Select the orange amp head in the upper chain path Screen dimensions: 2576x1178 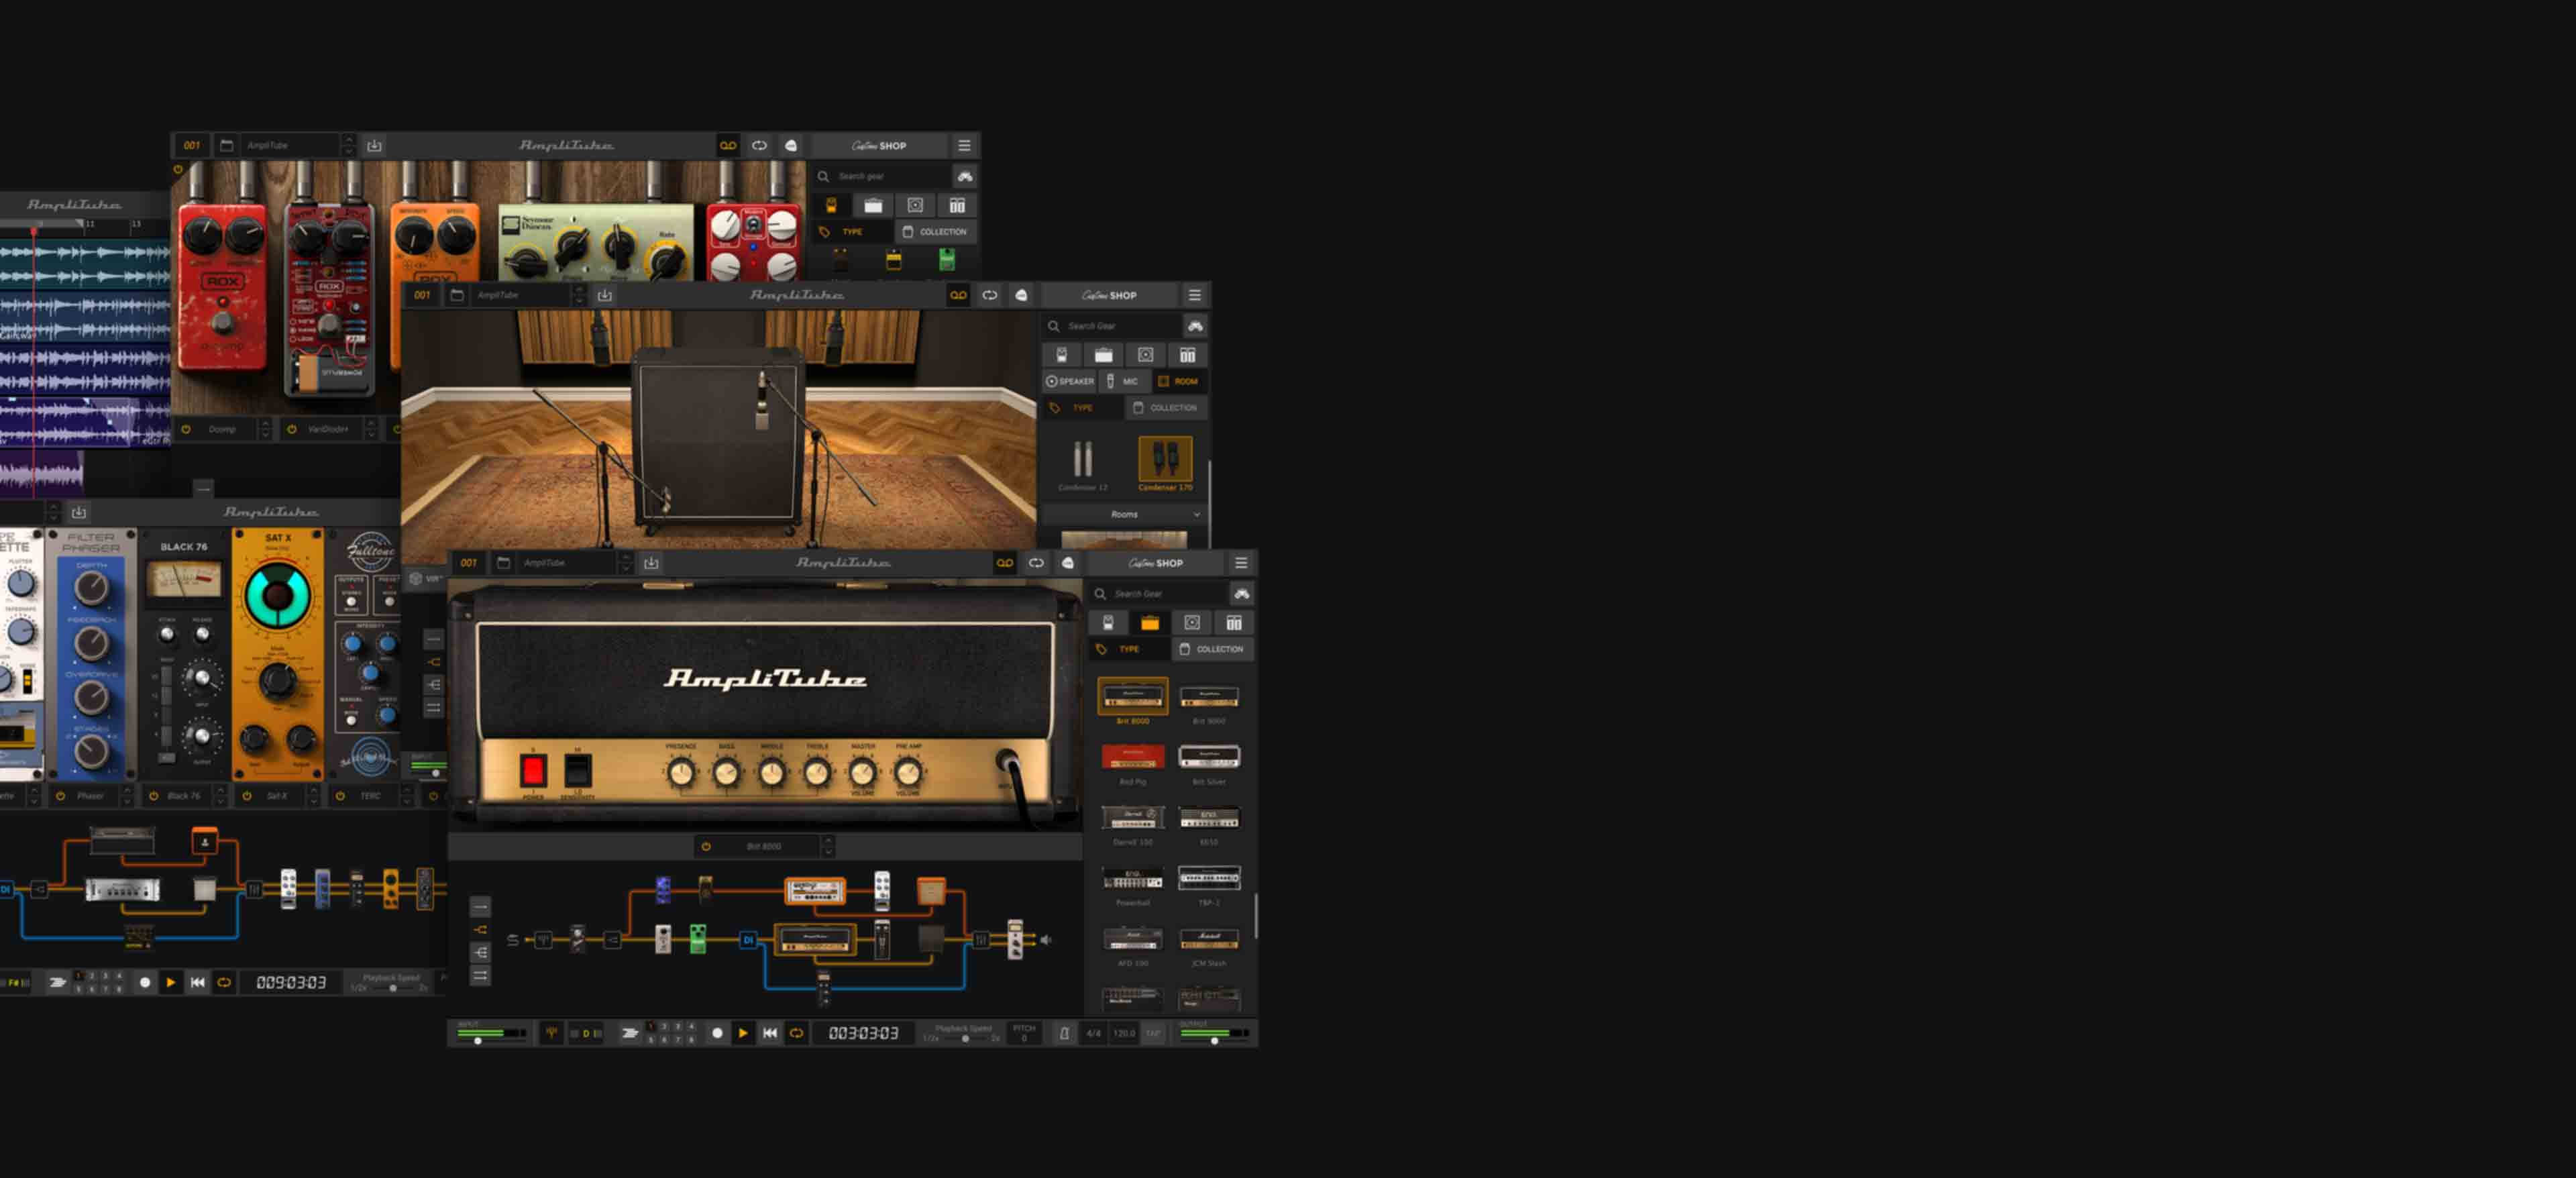[x=815, y=891]
